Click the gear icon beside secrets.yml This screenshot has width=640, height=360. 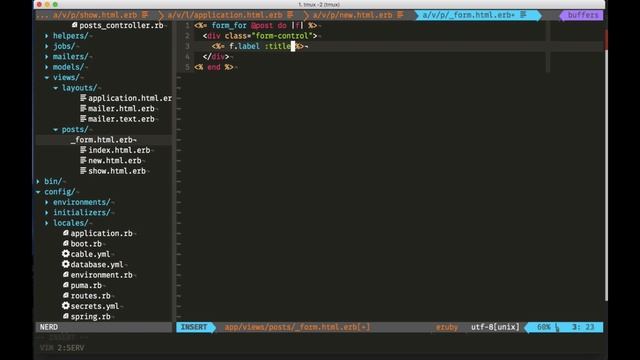point(66,306)
